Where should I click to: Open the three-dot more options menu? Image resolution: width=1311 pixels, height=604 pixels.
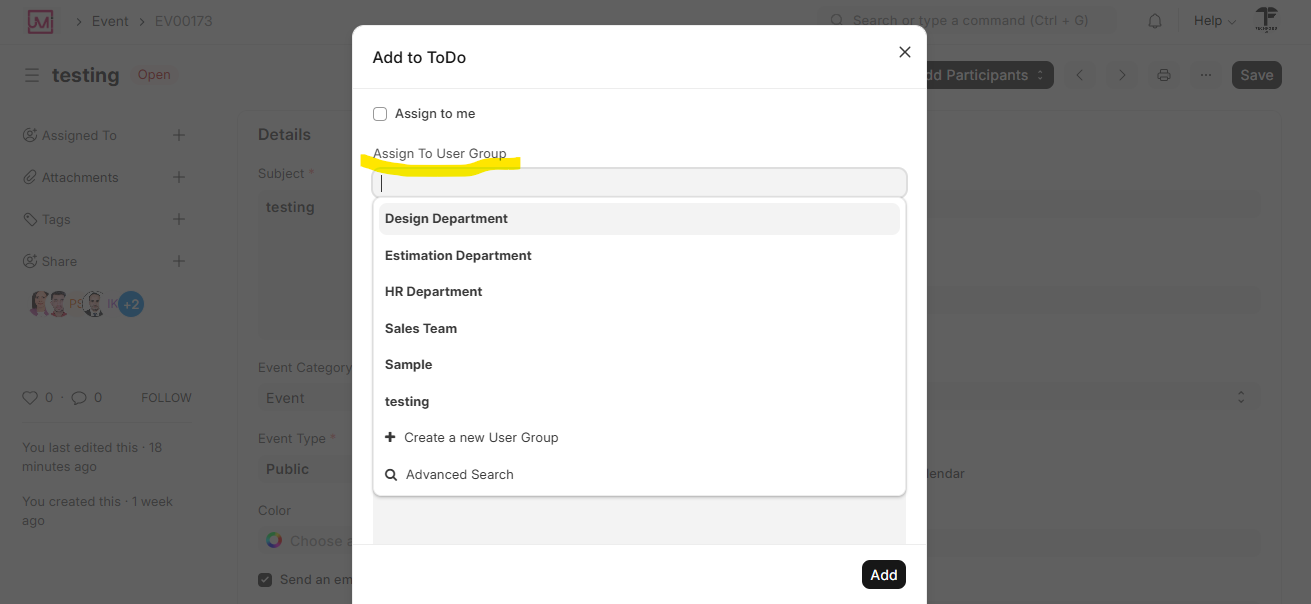pyautogui.click(x=1207, y=75)
